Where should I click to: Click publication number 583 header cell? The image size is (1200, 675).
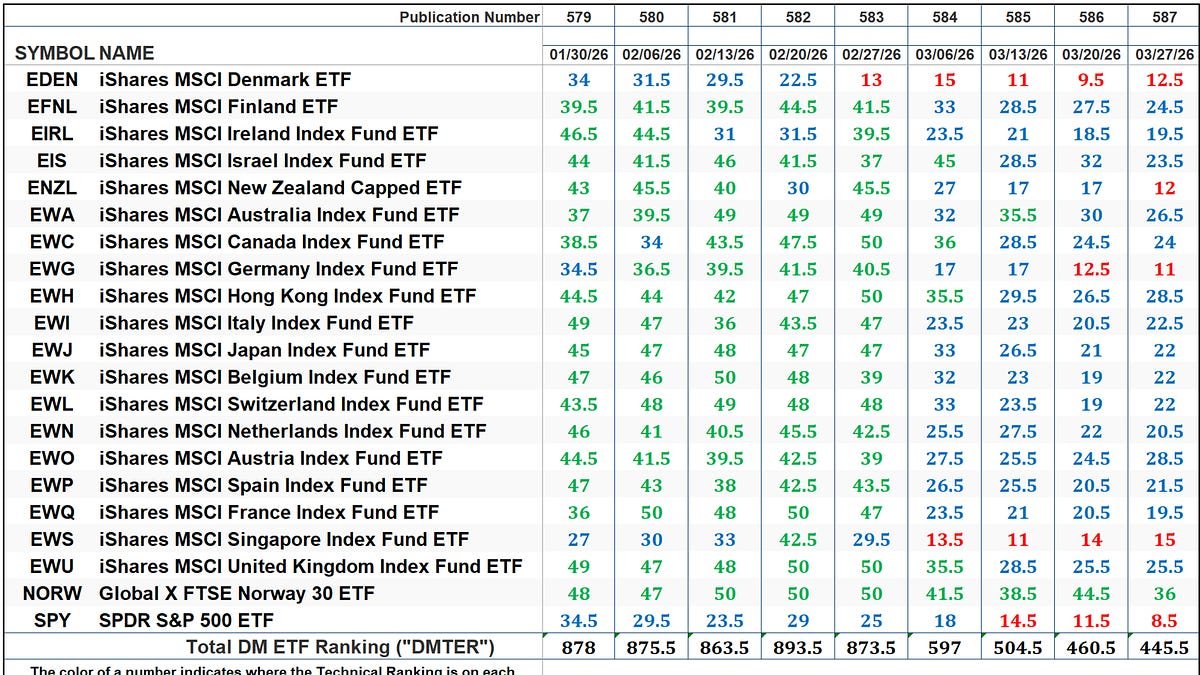(871, 17)
